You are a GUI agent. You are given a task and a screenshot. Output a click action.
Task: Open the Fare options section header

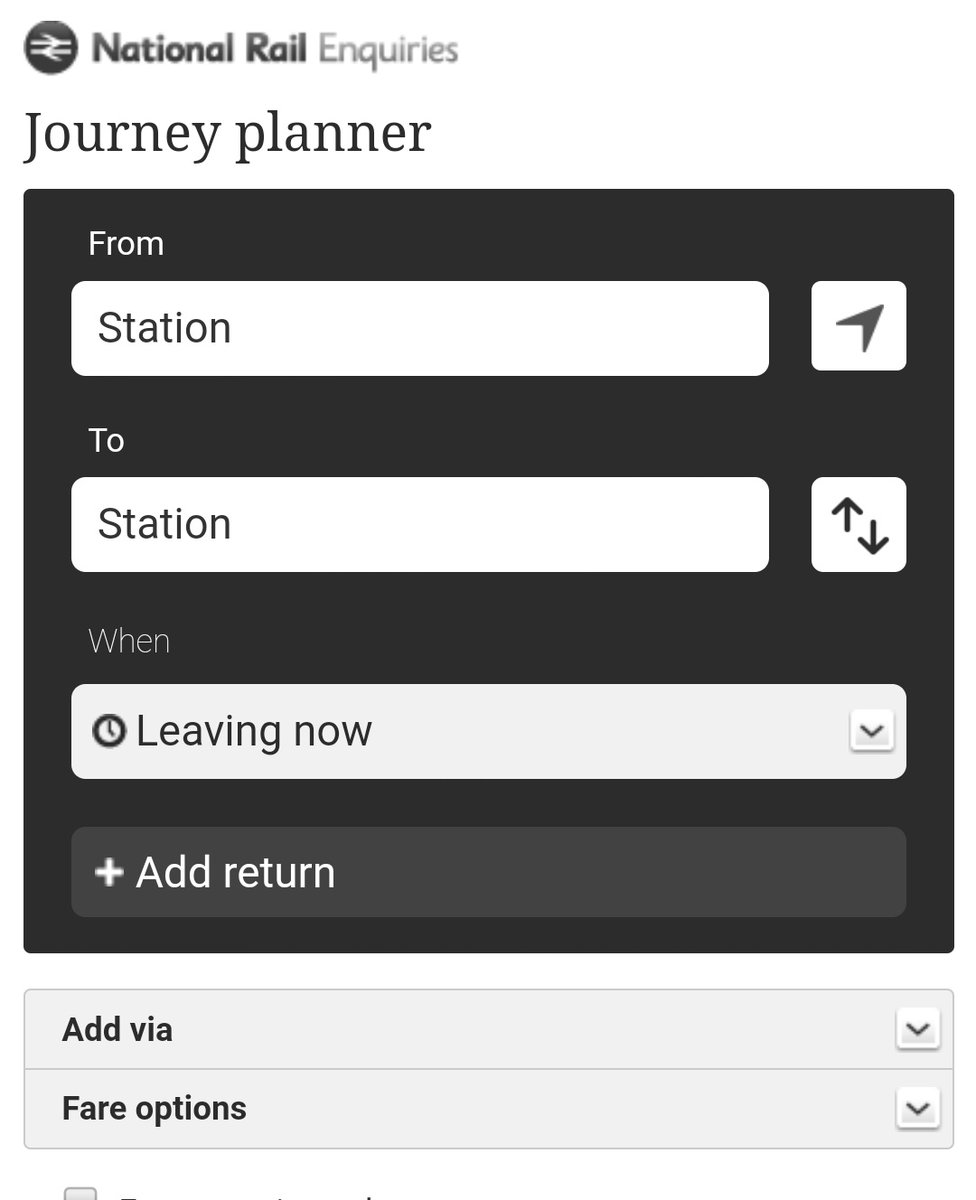[489, 1108]
